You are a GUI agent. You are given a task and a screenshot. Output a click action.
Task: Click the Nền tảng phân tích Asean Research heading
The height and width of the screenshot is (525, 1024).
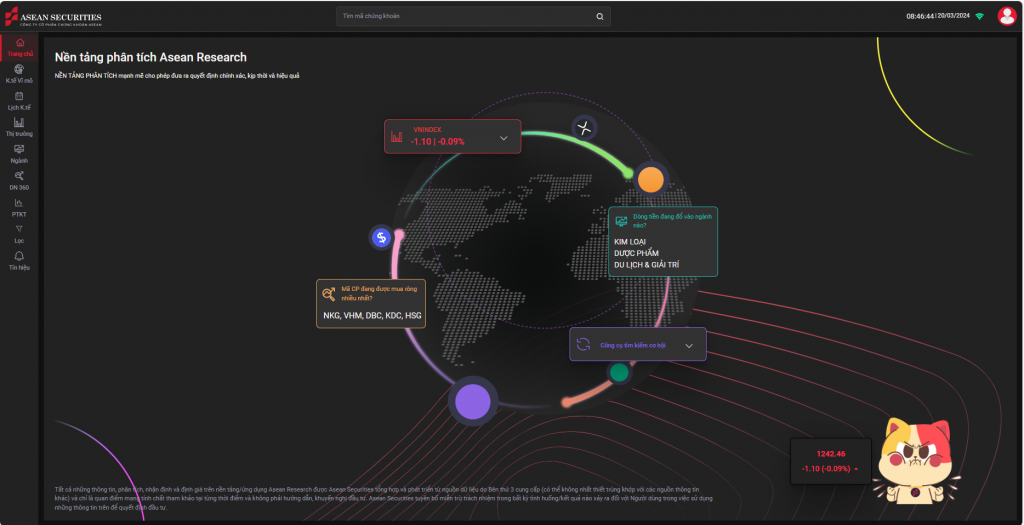(x=151, y=57)
